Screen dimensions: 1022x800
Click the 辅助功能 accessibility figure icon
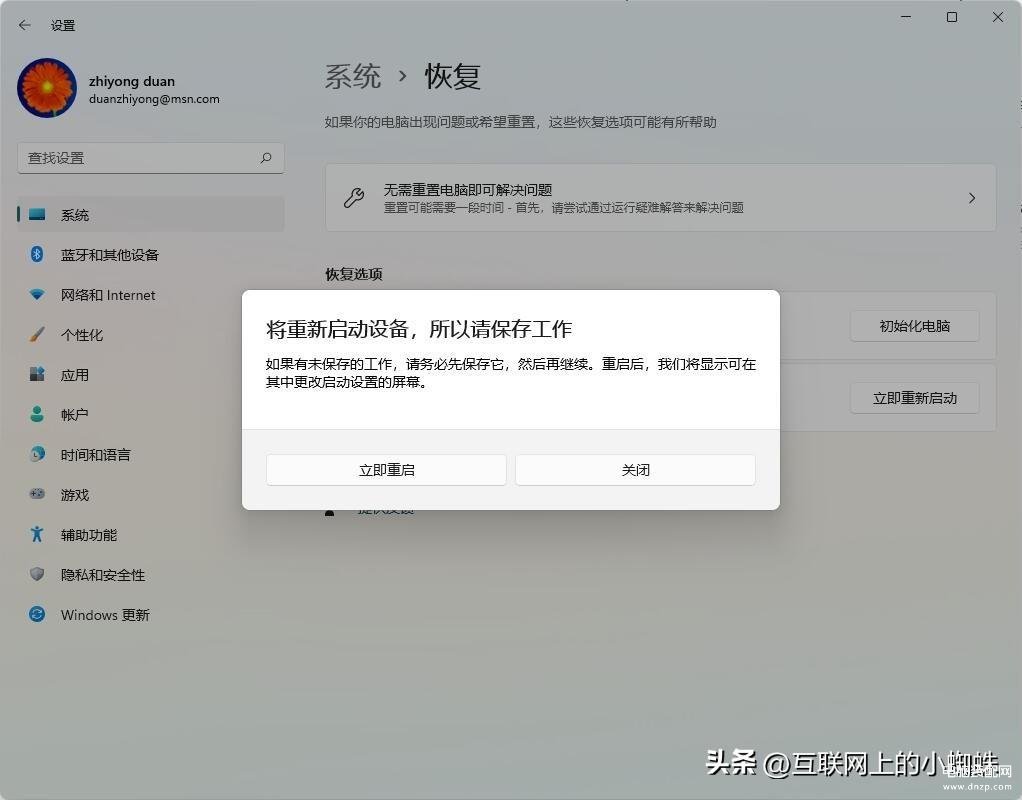(x=37, y=534)
